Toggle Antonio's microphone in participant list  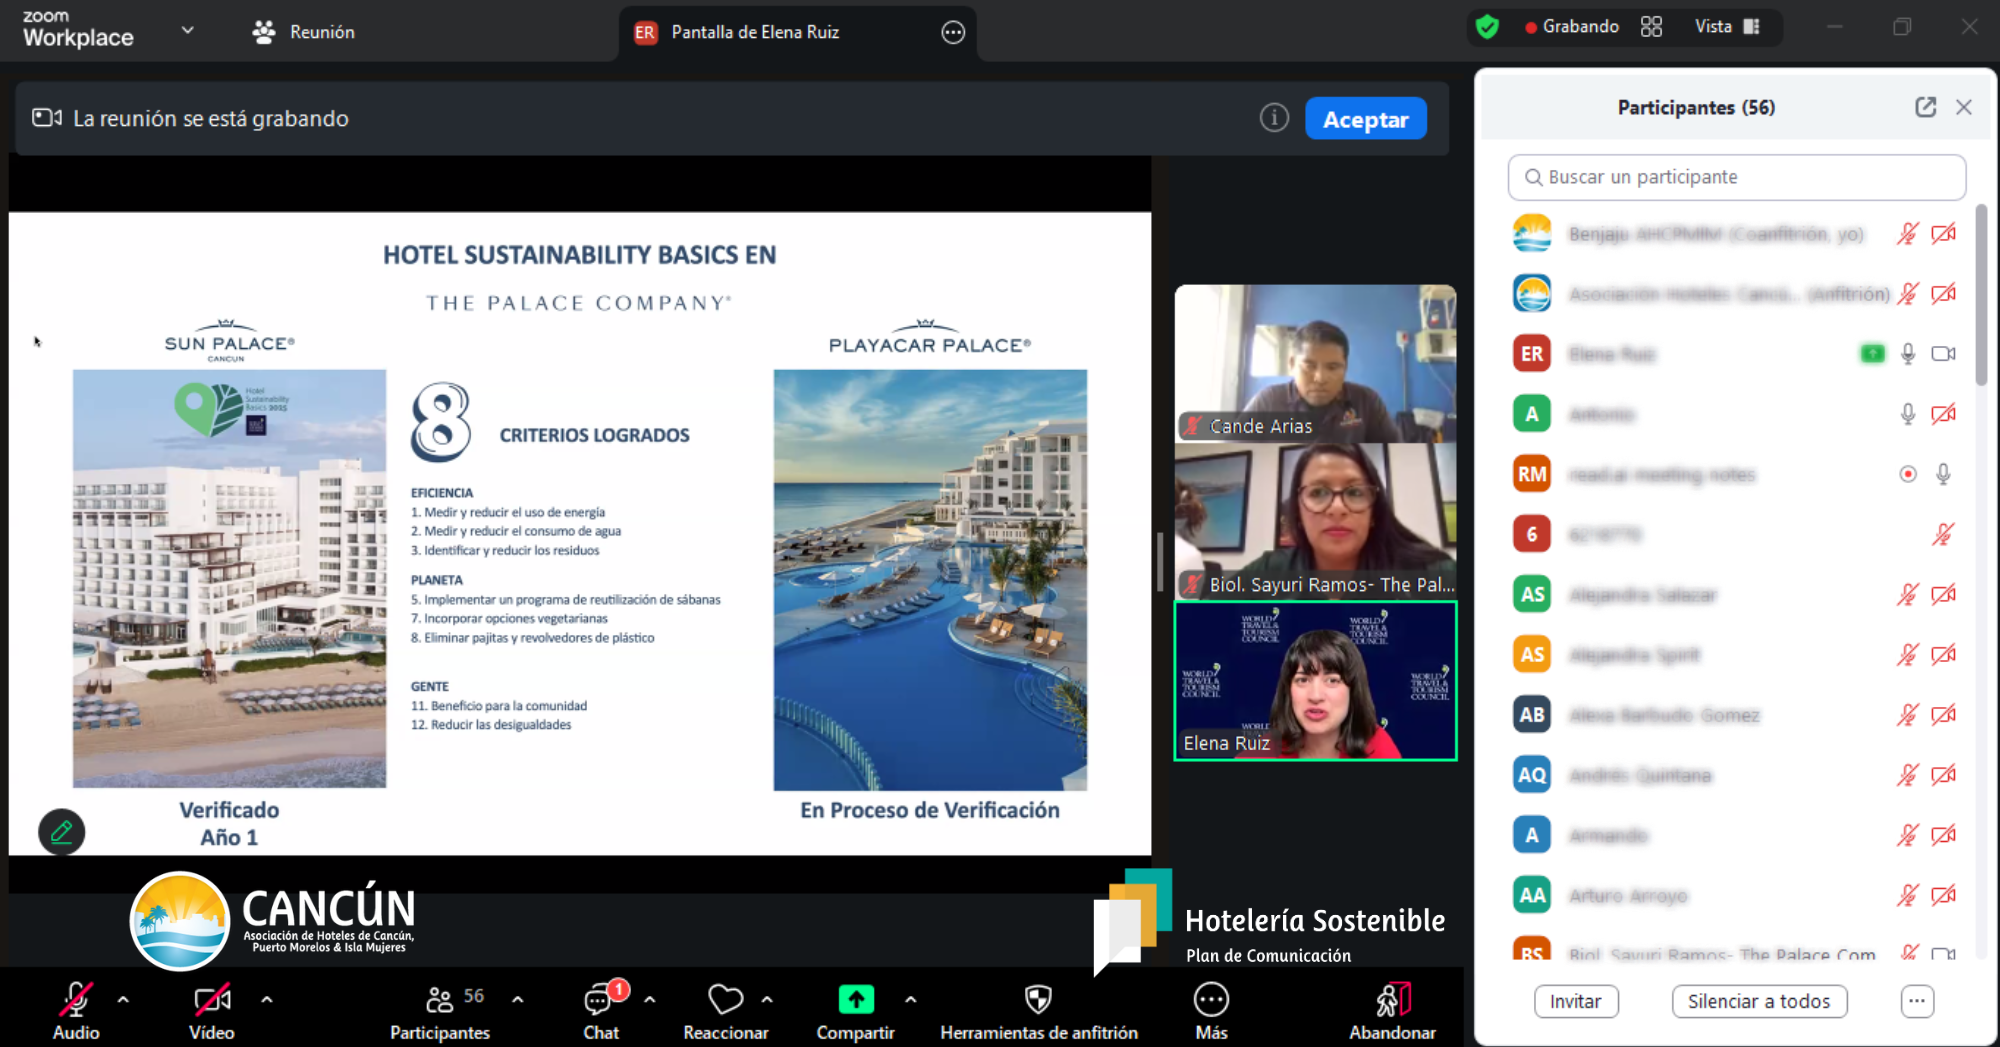pos(1907,414)
